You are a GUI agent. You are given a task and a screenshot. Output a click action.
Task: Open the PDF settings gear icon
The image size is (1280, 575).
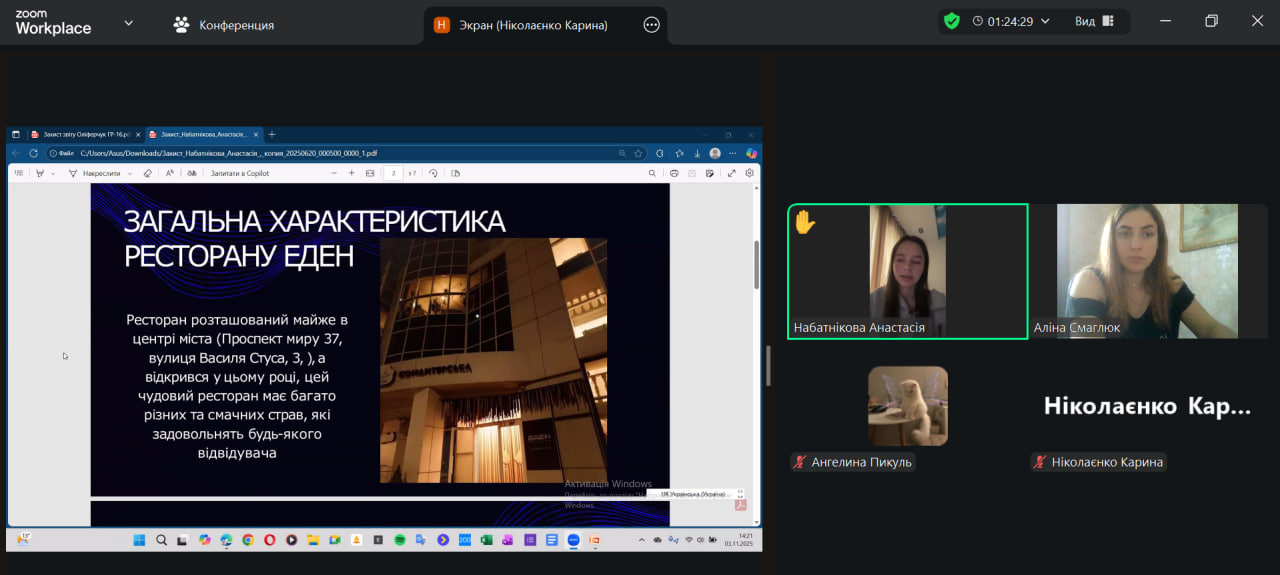pyautogui.click(x=750, y=173)
